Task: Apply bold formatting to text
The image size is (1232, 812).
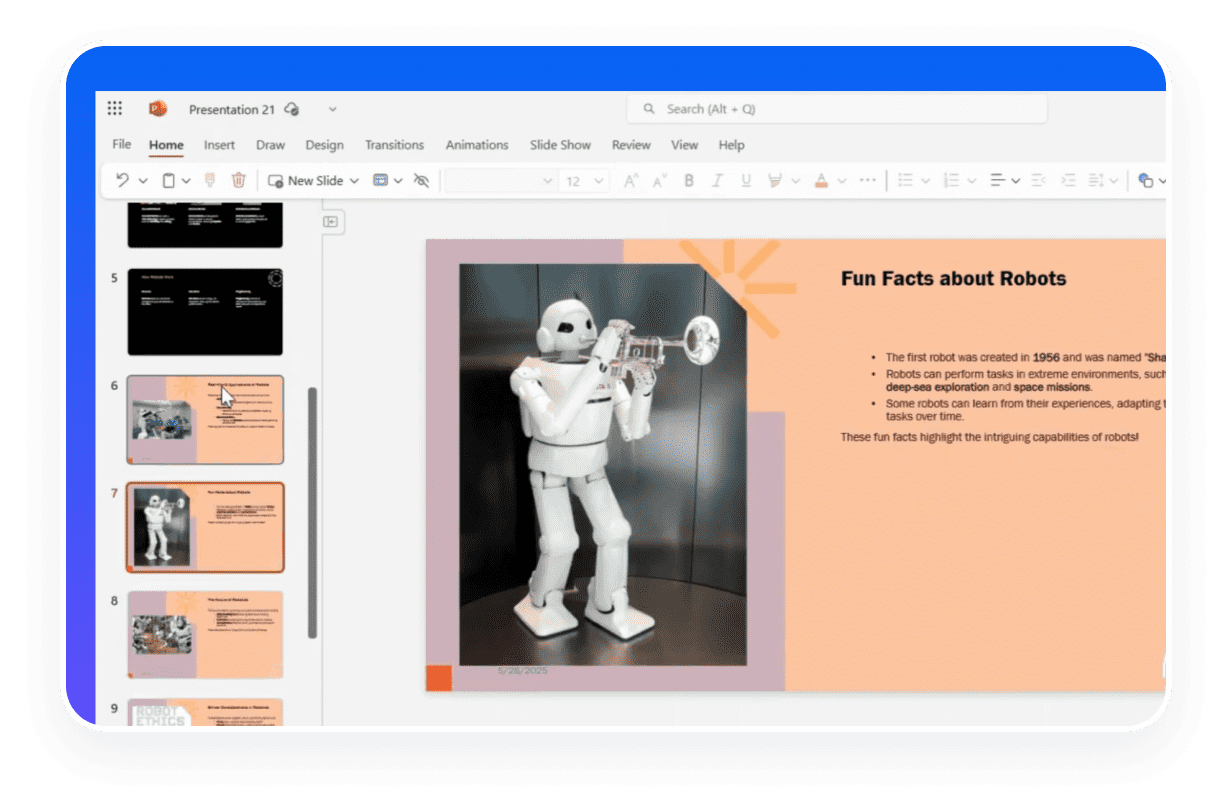Action: (x=688, y=181)
